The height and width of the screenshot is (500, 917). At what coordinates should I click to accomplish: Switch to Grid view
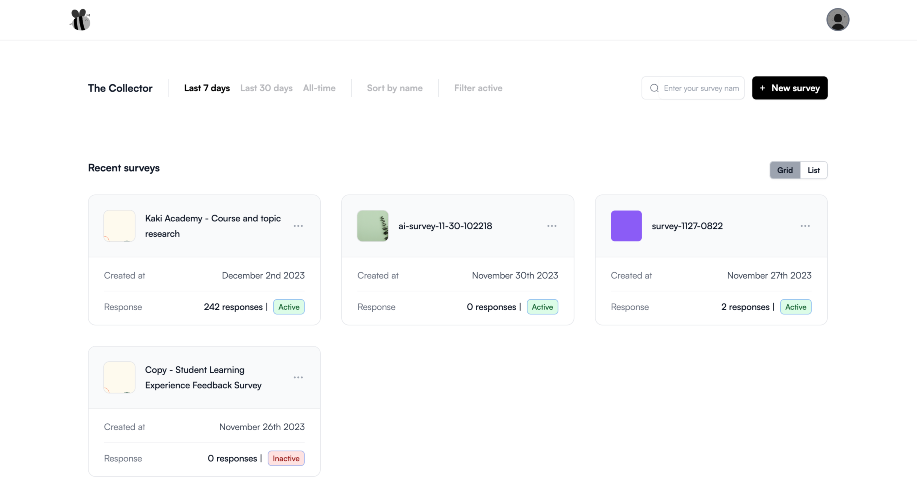pos(785,170)
